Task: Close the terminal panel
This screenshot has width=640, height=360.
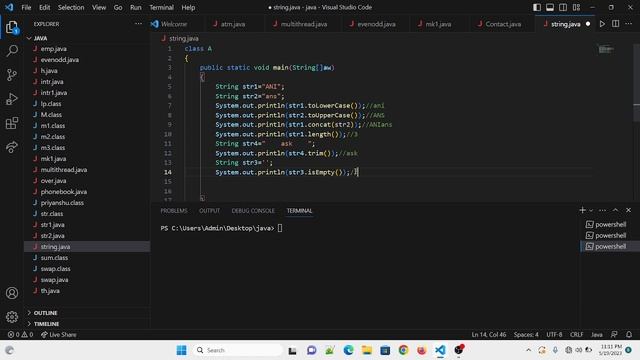Action: 629,210
